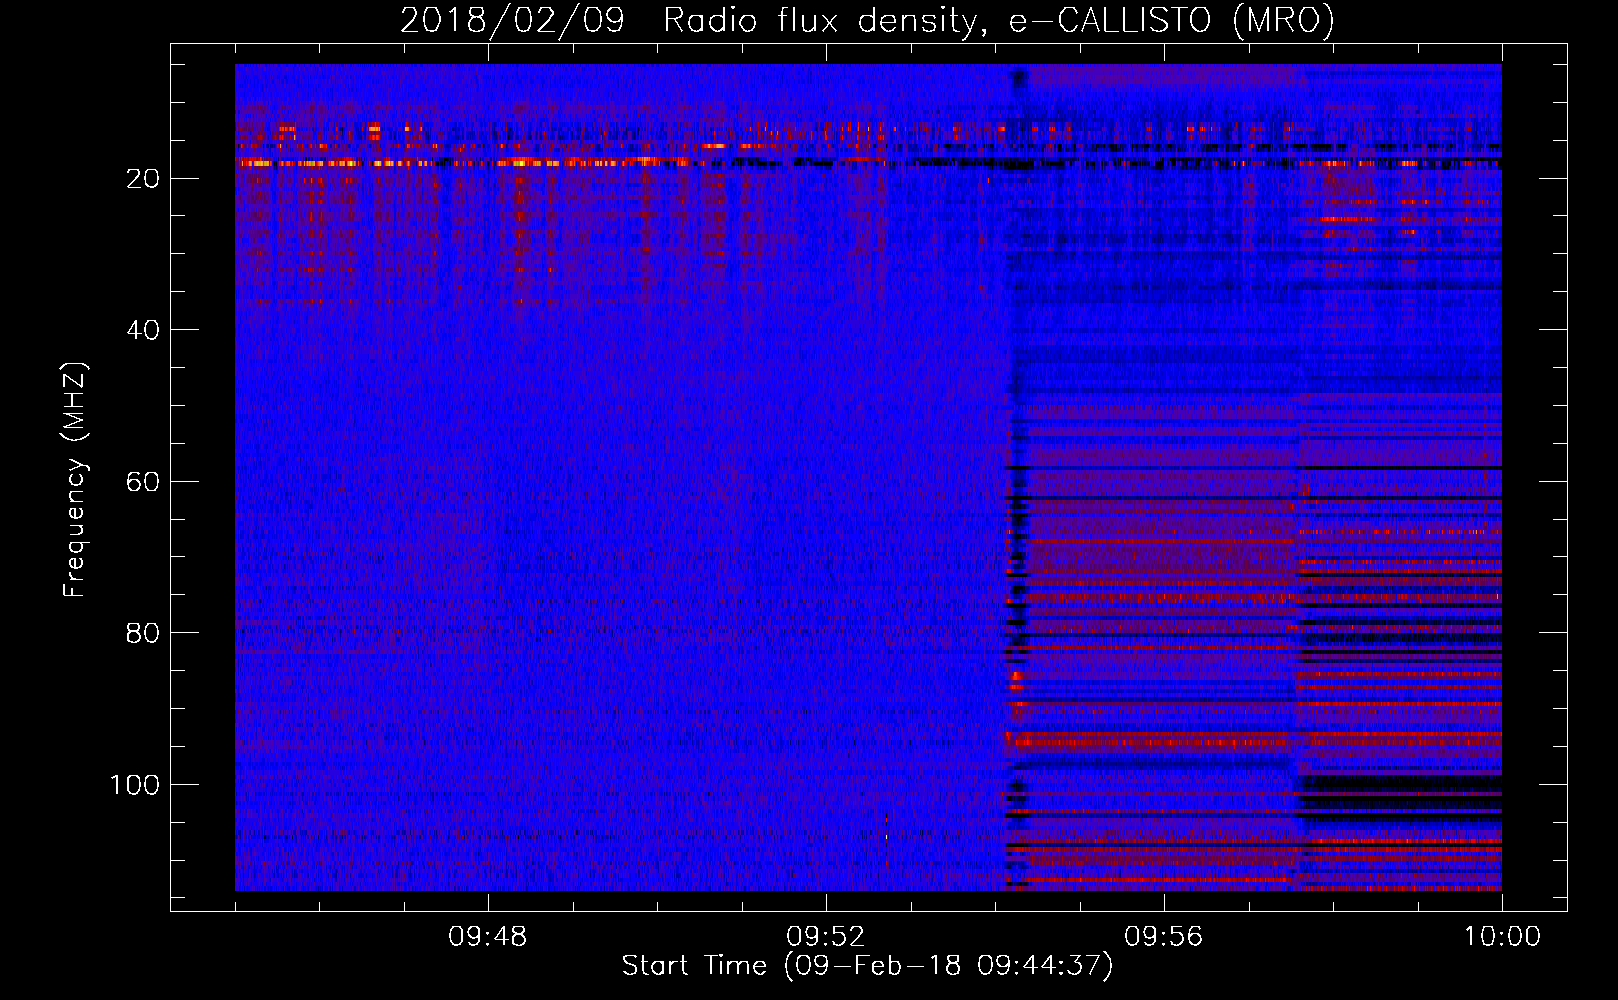1618x1000 pixels.
Task: Click the 100 MHz frequency tick label
Action: [x=135, y=785]
